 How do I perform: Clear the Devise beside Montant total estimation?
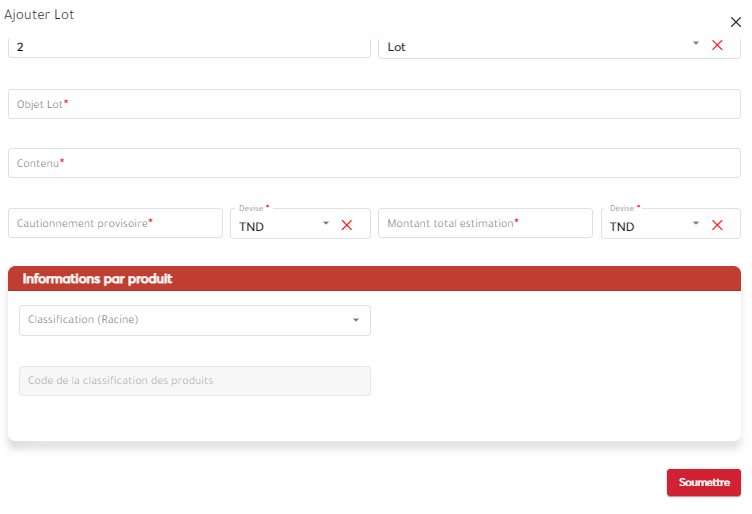tap(717, 225)
